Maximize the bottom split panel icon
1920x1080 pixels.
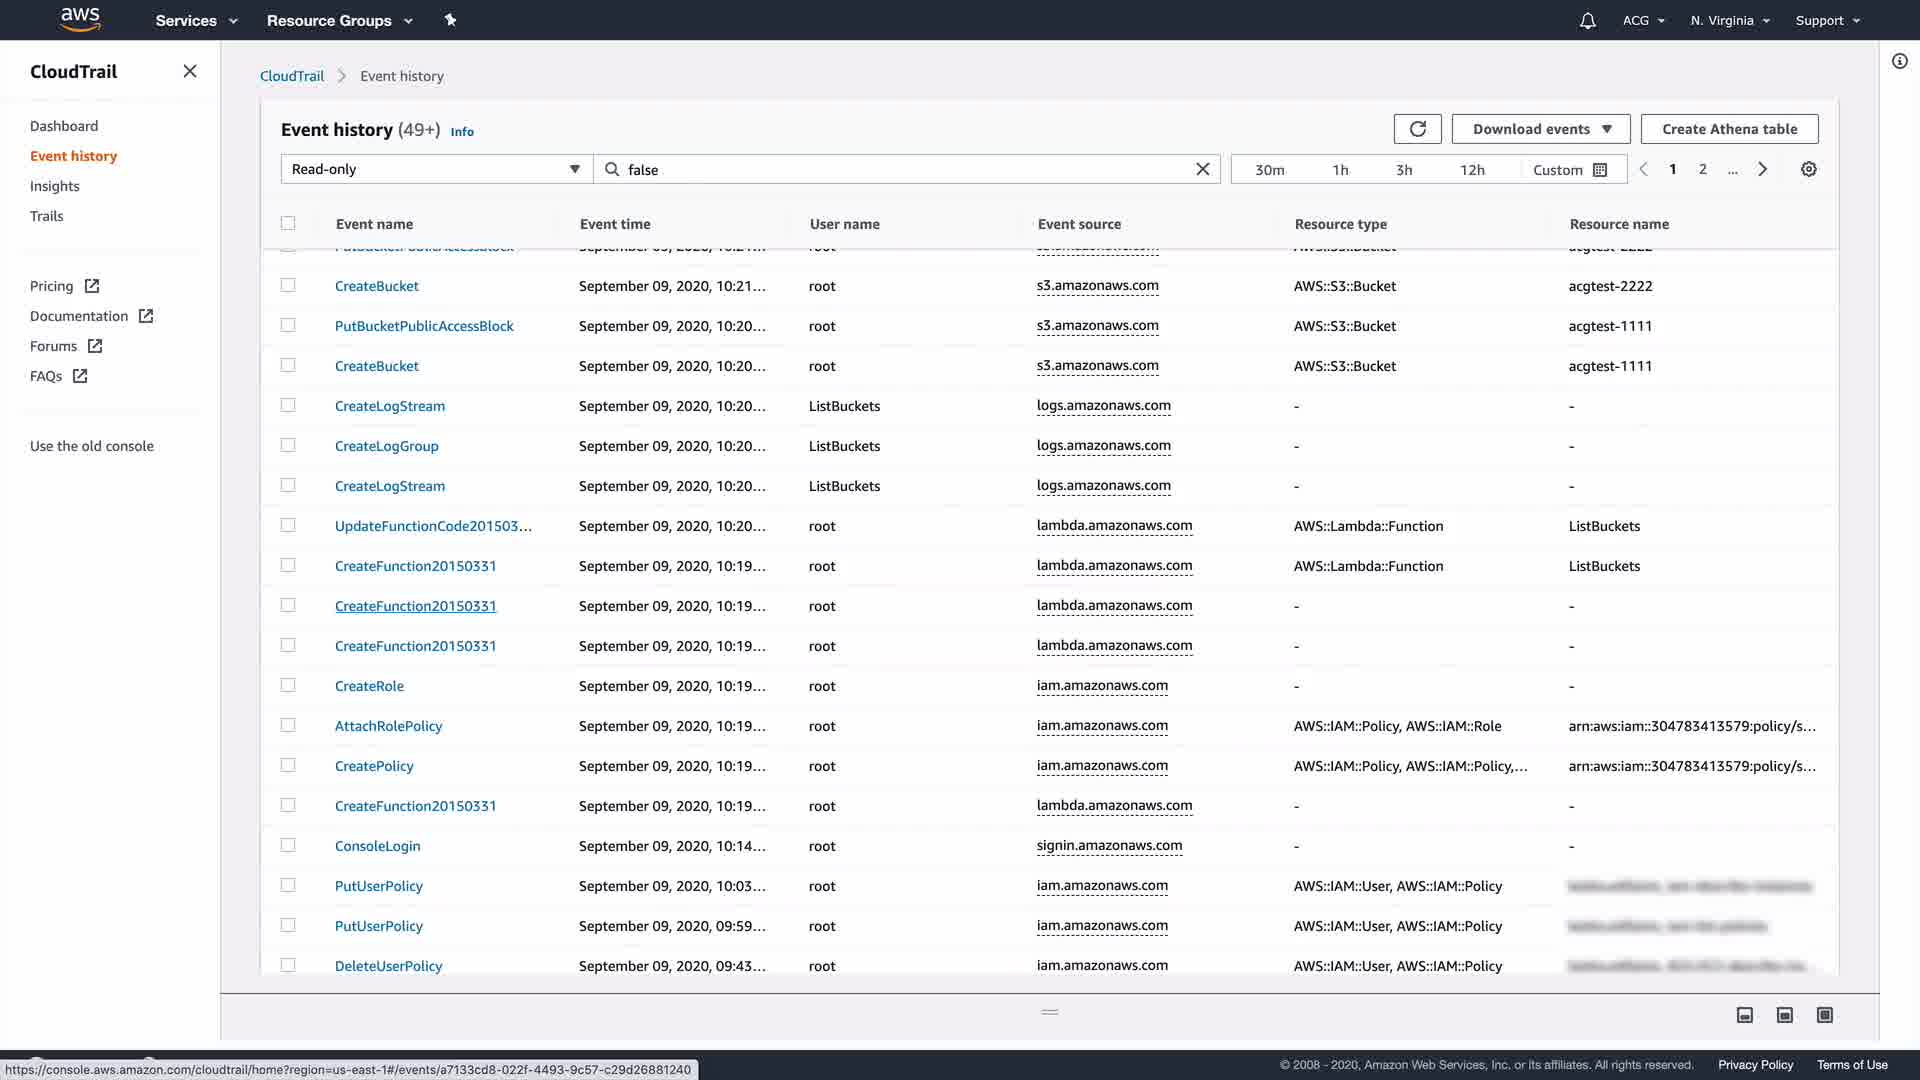click(1824, 1015)
